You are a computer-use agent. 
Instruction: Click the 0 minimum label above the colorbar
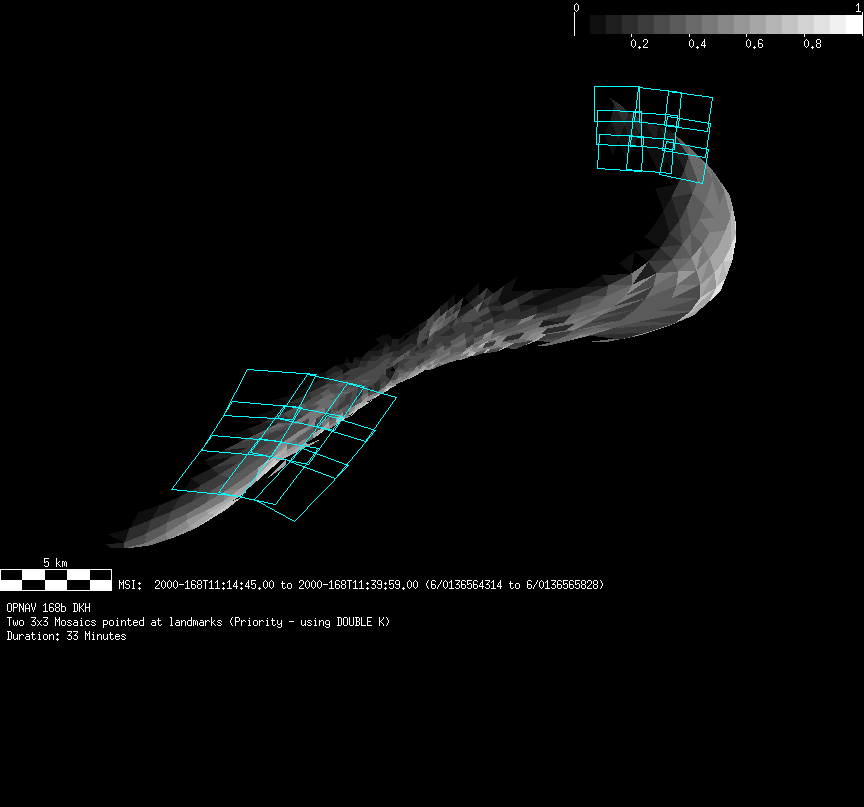(576, 7)
